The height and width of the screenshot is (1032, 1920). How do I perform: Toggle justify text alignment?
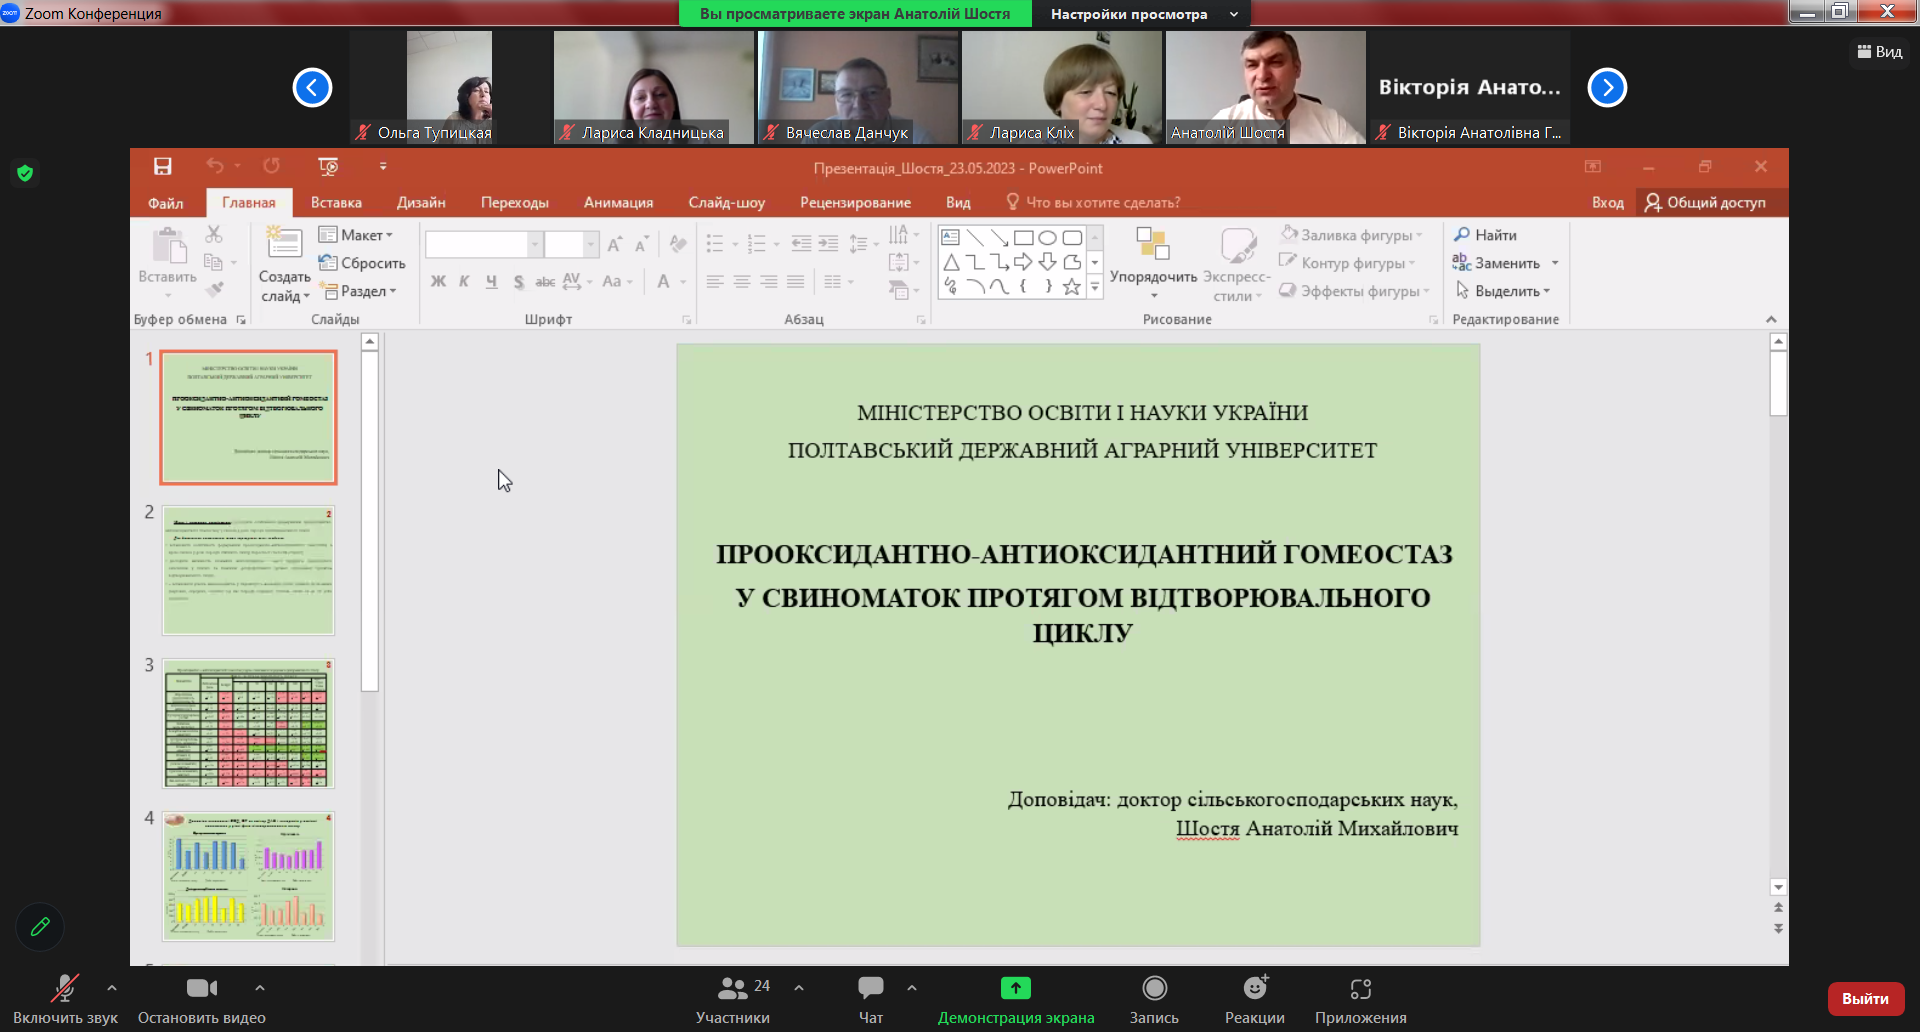796,282
